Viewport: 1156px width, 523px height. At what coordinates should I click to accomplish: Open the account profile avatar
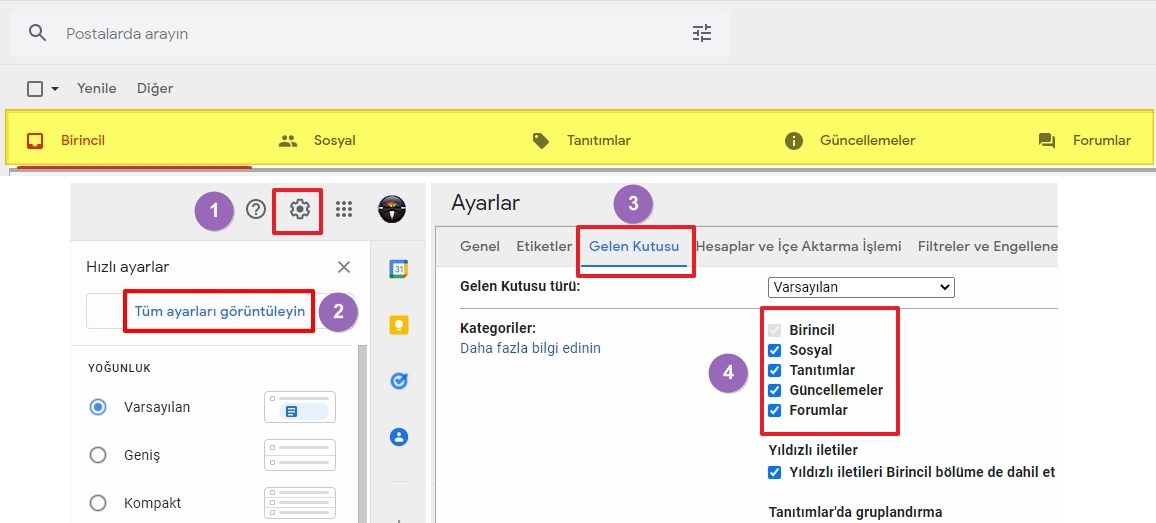point(392,209)
